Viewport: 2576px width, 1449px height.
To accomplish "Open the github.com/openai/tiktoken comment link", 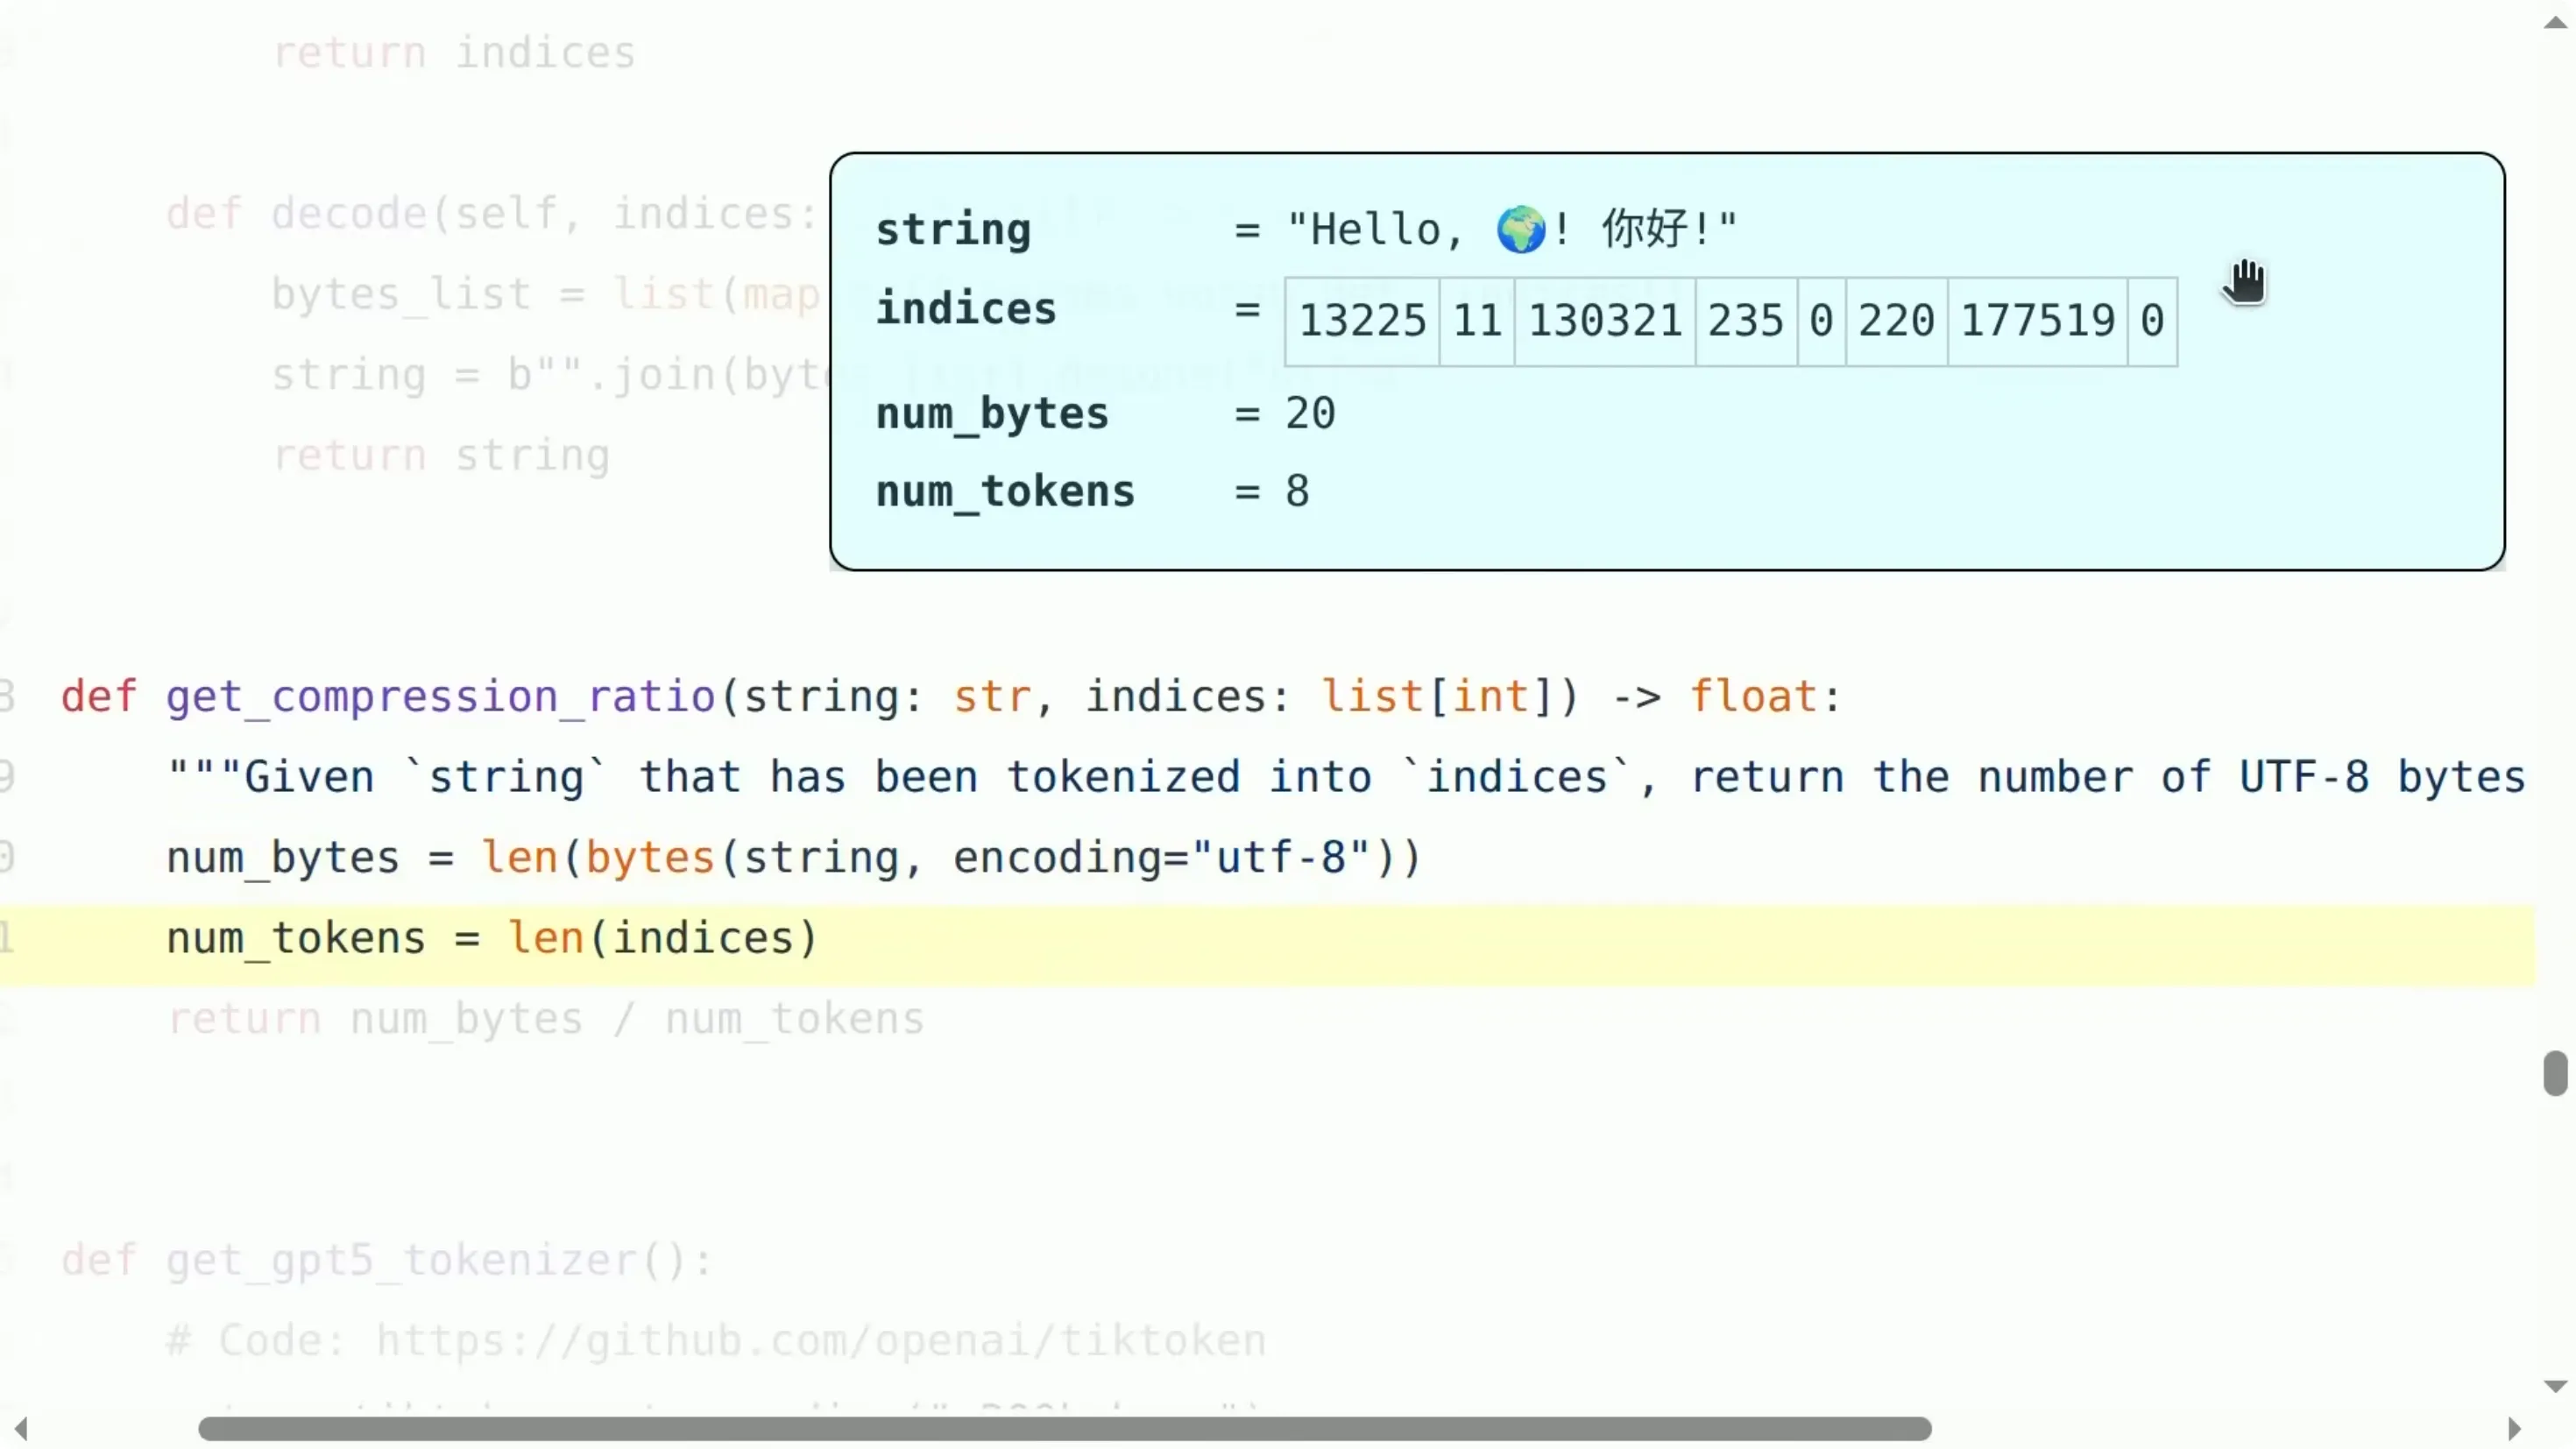I will click(821, 1341).
